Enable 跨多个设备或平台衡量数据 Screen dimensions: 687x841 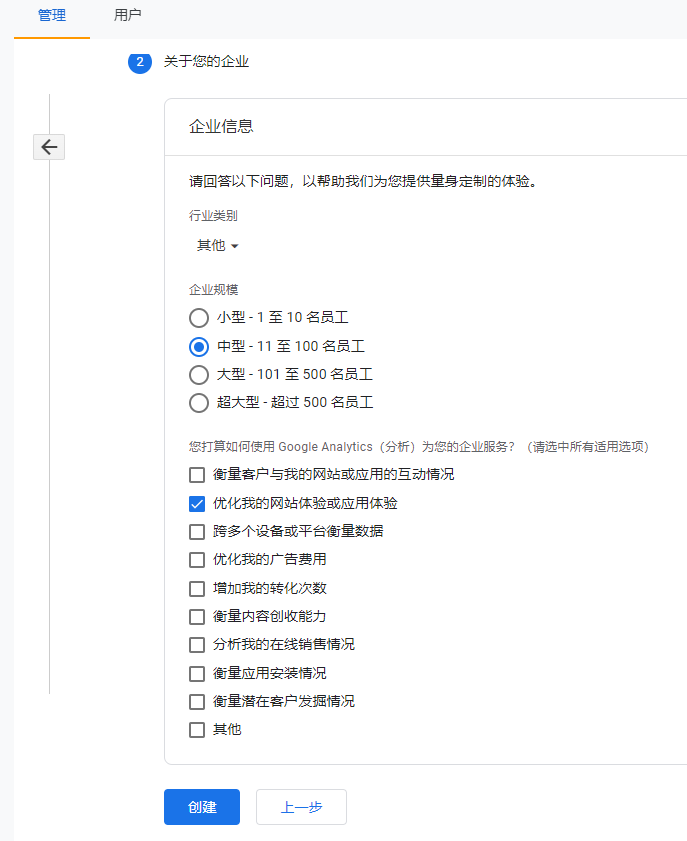pyautogui.click(x=197, y=531)
